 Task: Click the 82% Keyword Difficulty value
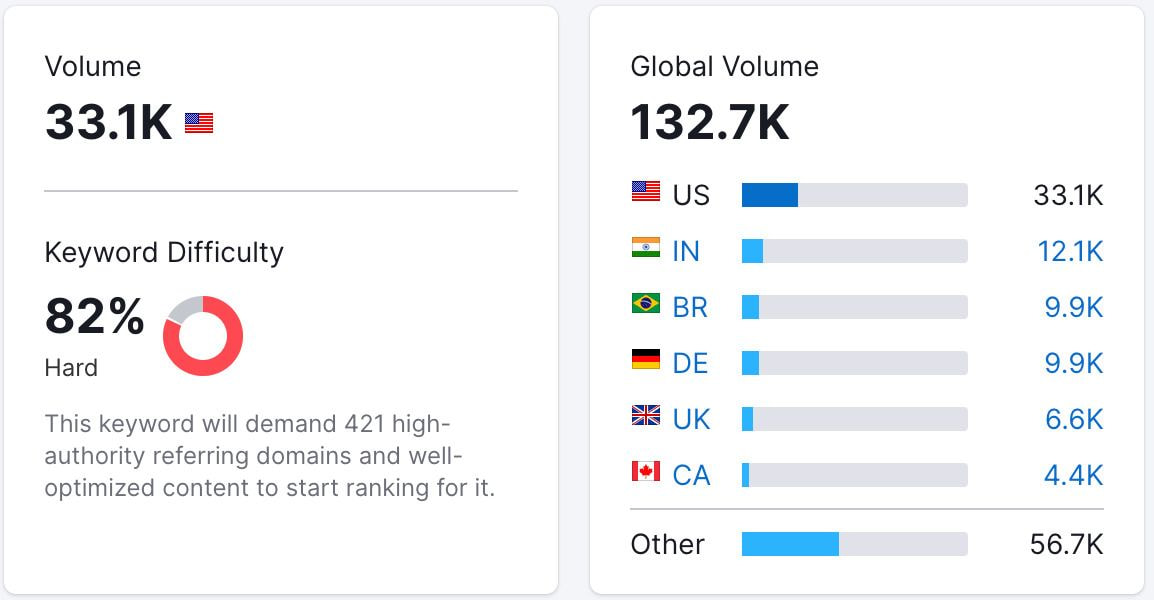click(x=95, y=318)
